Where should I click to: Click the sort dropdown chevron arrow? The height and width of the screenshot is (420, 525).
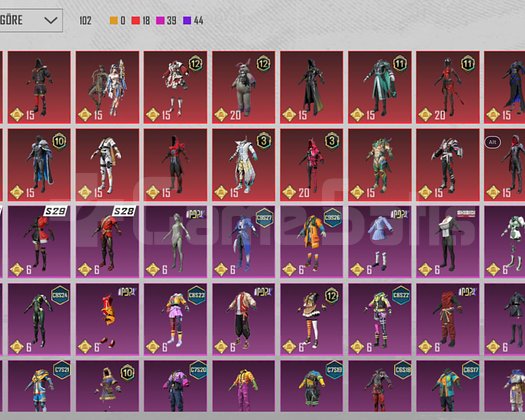[51, 20]
